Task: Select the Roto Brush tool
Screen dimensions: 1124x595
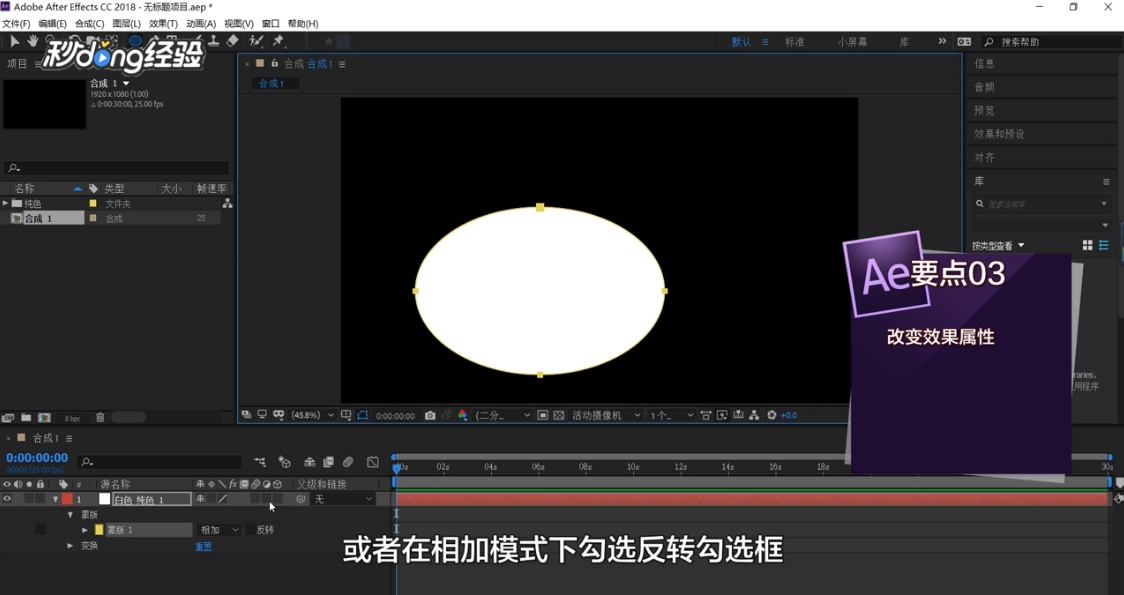Action: tap(257, 41)
